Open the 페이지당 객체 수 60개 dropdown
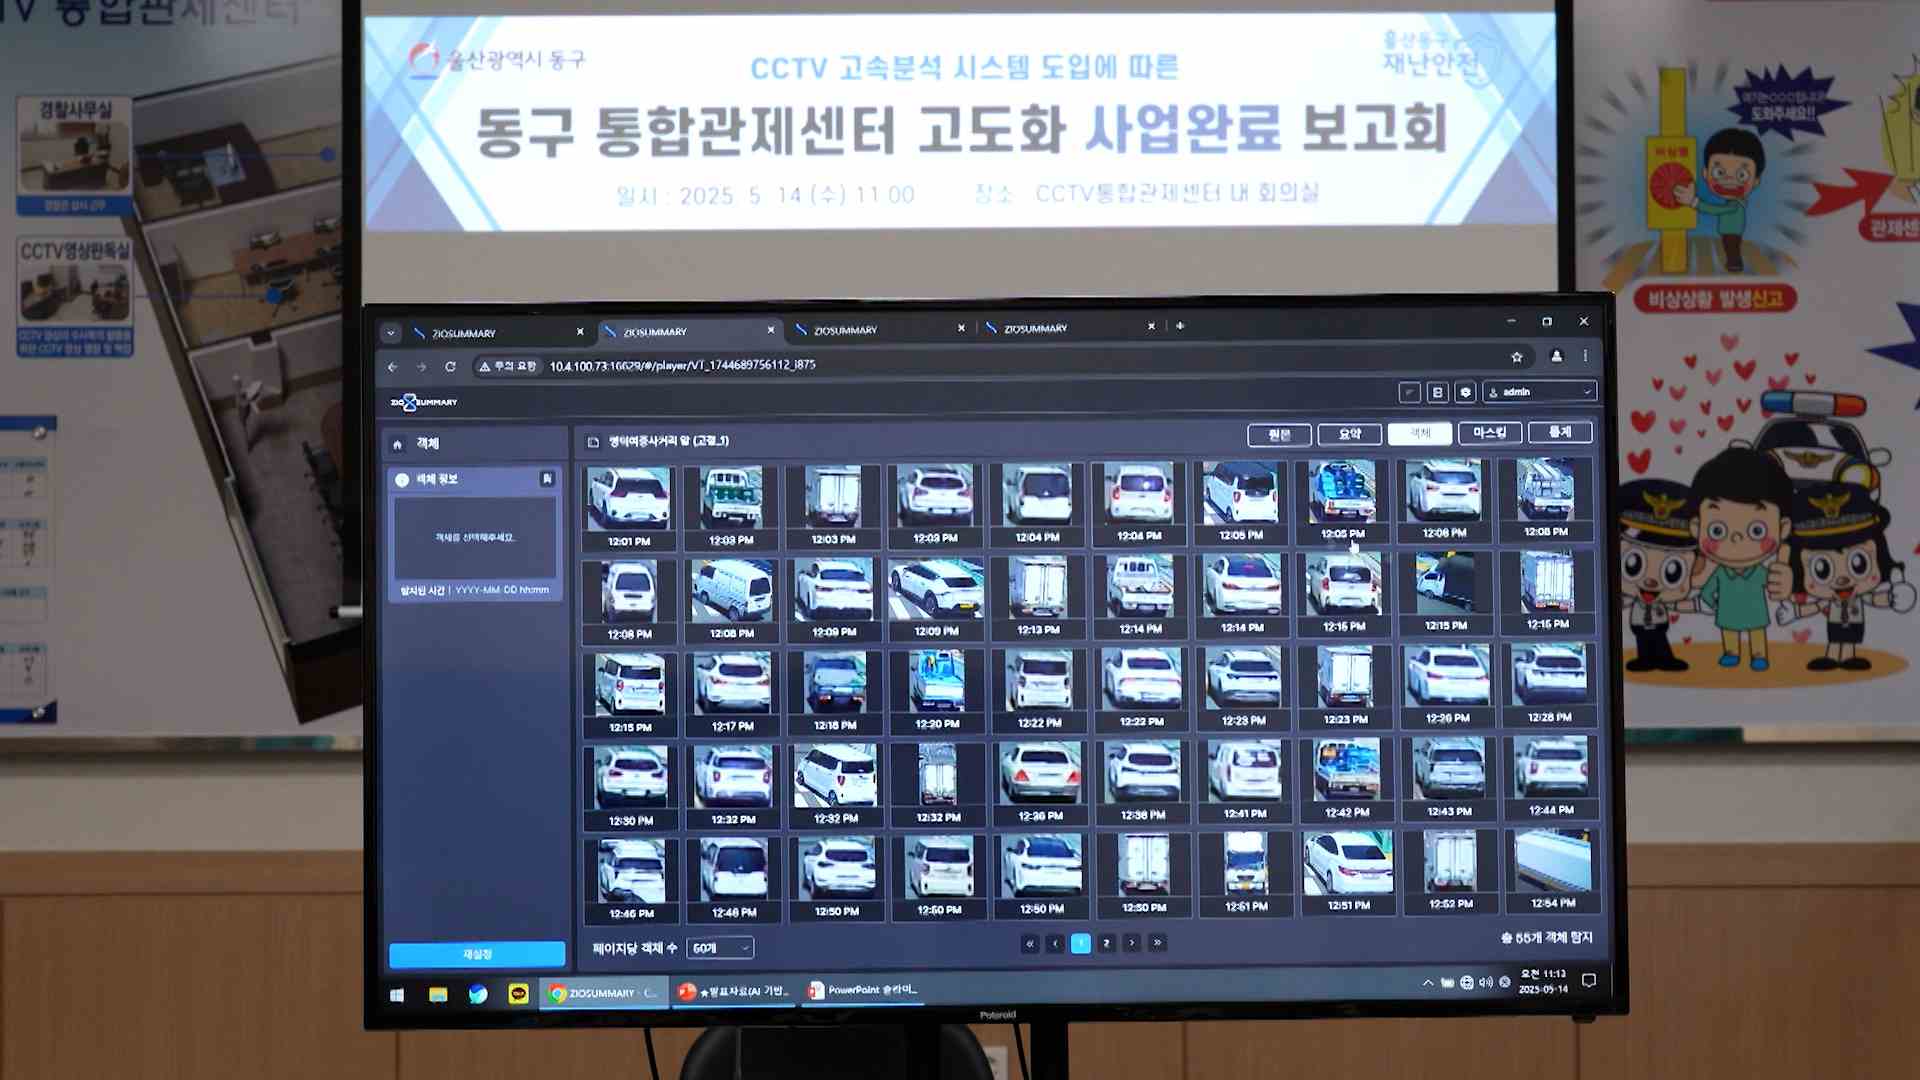Image resolution: width=1920 pixels, height=1080 pixels. click(x=720, y=948)
